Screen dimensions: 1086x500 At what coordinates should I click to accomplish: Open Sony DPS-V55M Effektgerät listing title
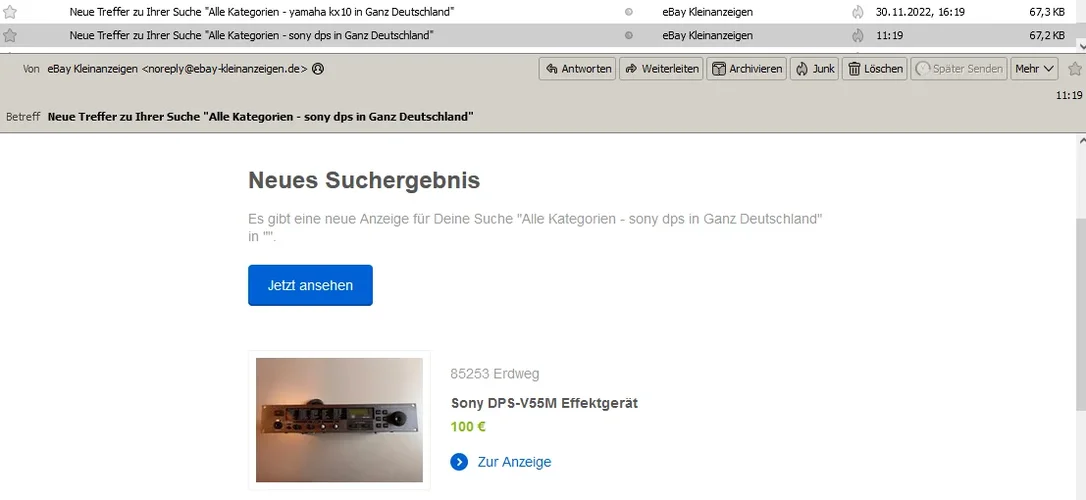click(x=544, y=403)
